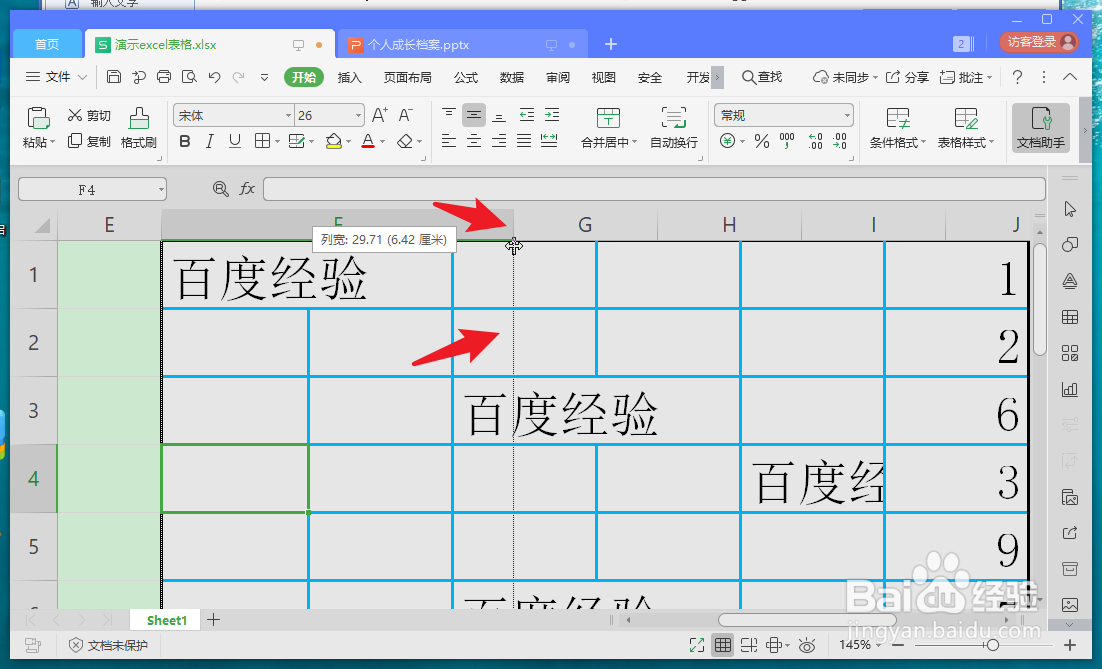
Task: Click the Print icon
Action: [164, 77]
